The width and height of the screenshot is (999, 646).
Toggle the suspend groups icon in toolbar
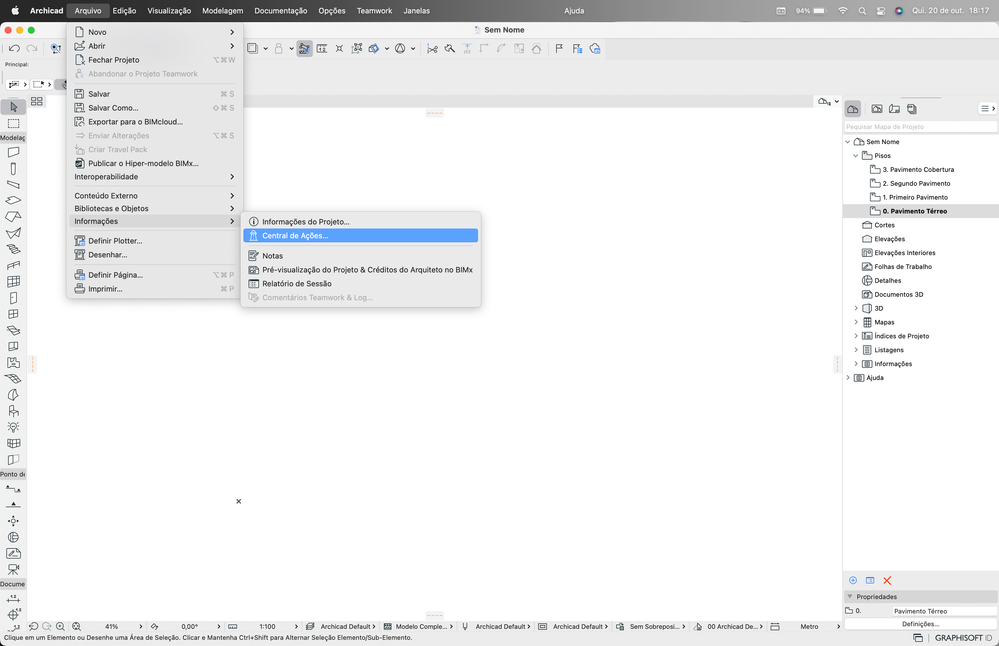[357, 48]
